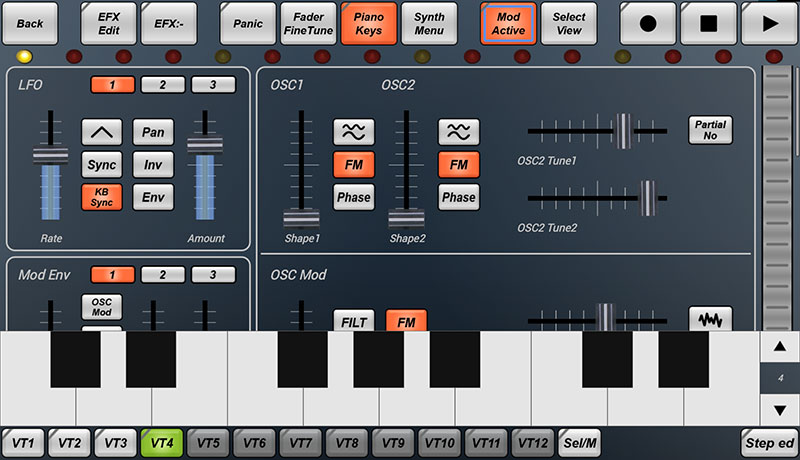Image resolution: width=800 pixels, height=460 pixels.
Task: Select voice track VT1
Action: click(x=23, y=443)
